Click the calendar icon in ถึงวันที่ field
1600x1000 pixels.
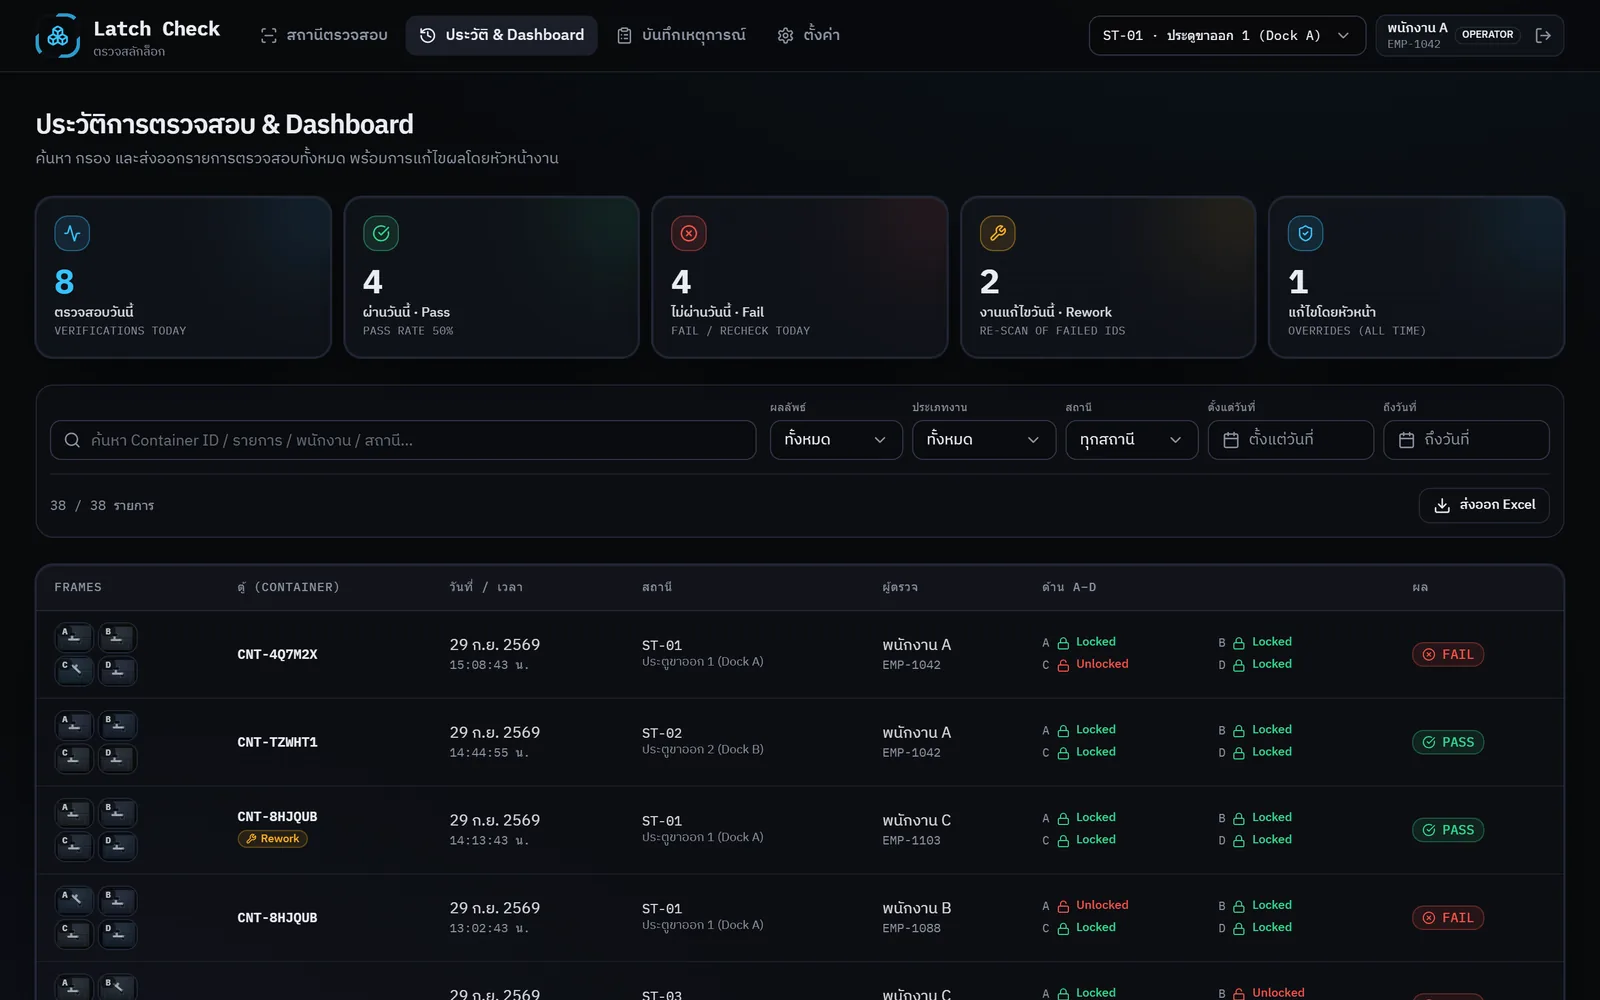click(x=1407, y=440)
